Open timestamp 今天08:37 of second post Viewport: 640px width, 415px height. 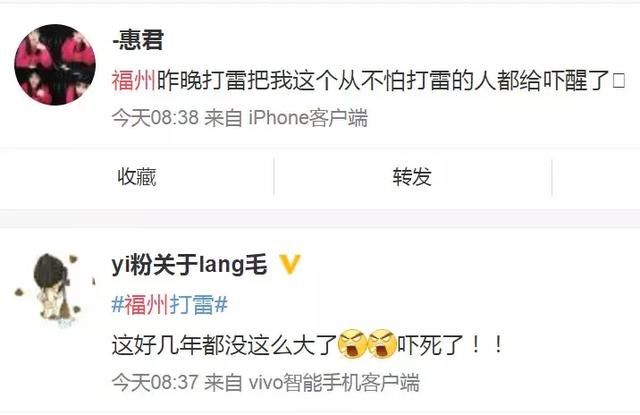pos(155,383)
